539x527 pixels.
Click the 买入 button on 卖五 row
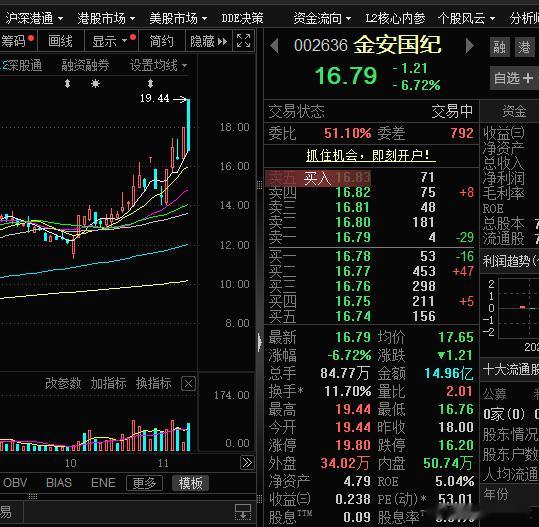tap(317, 178)
